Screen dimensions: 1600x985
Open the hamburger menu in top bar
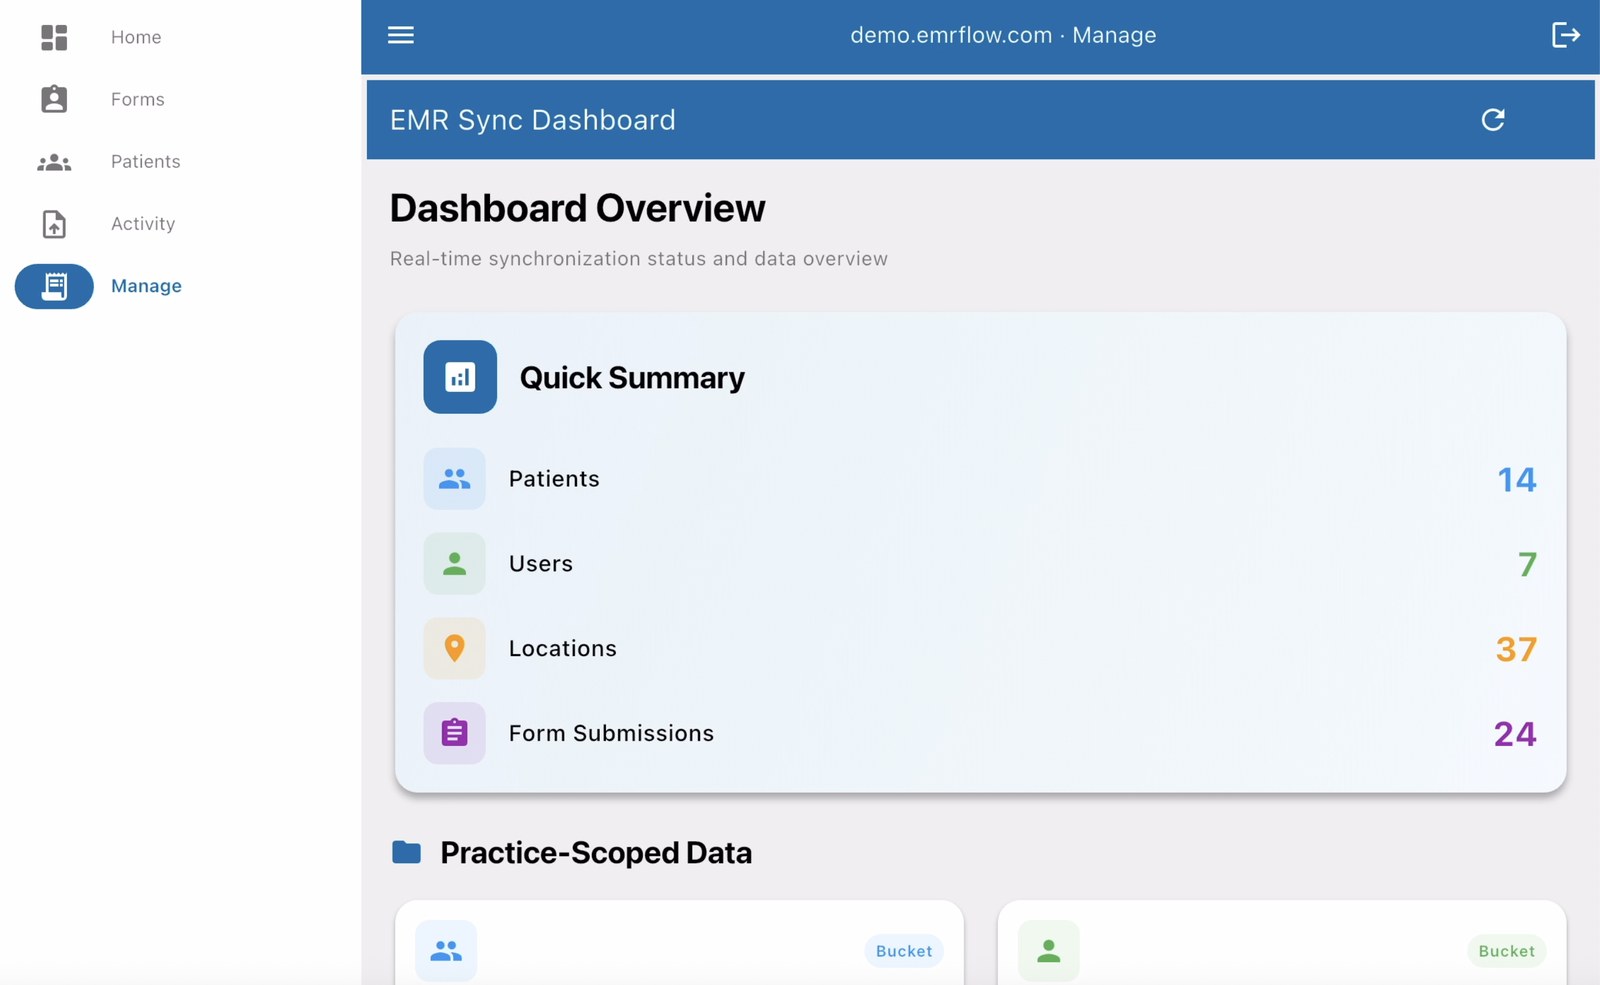point(400,35)
